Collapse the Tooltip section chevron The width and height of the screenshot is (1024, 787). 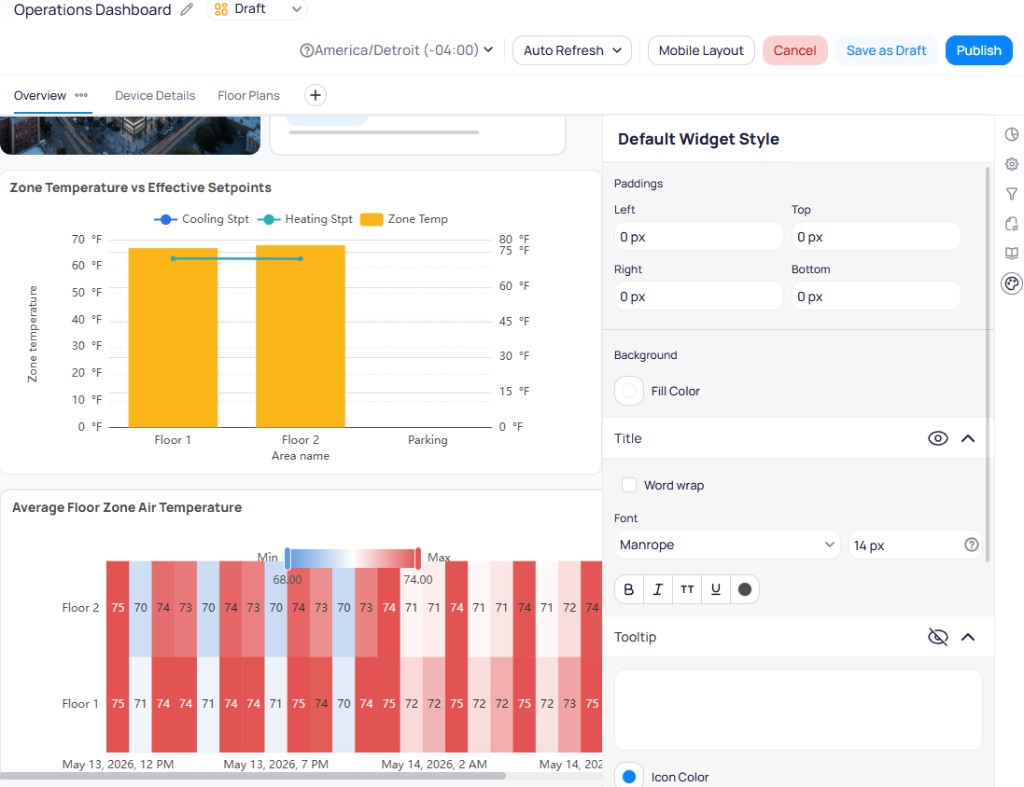[968, 637]
